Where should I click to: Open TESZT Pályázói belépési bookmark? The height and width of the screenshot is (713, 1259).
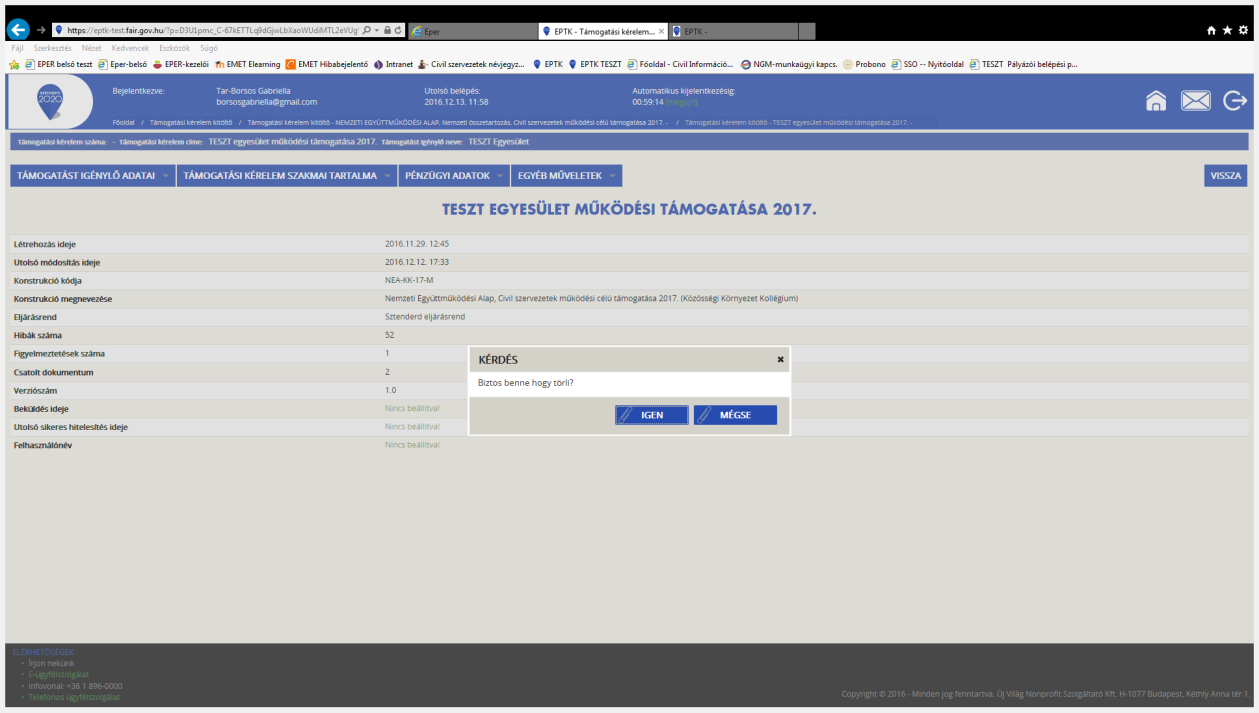(x=1023, y=64)
